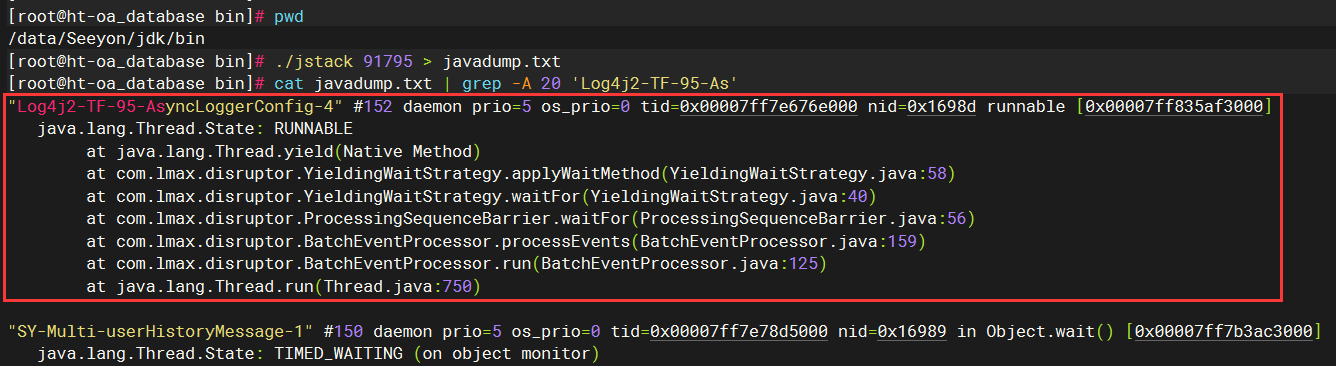Image resolution: width=1336 pixels, height=366 pixels.
Task: Click the stack address [0x00007ff835af3000]
Action: [1174, 107]
